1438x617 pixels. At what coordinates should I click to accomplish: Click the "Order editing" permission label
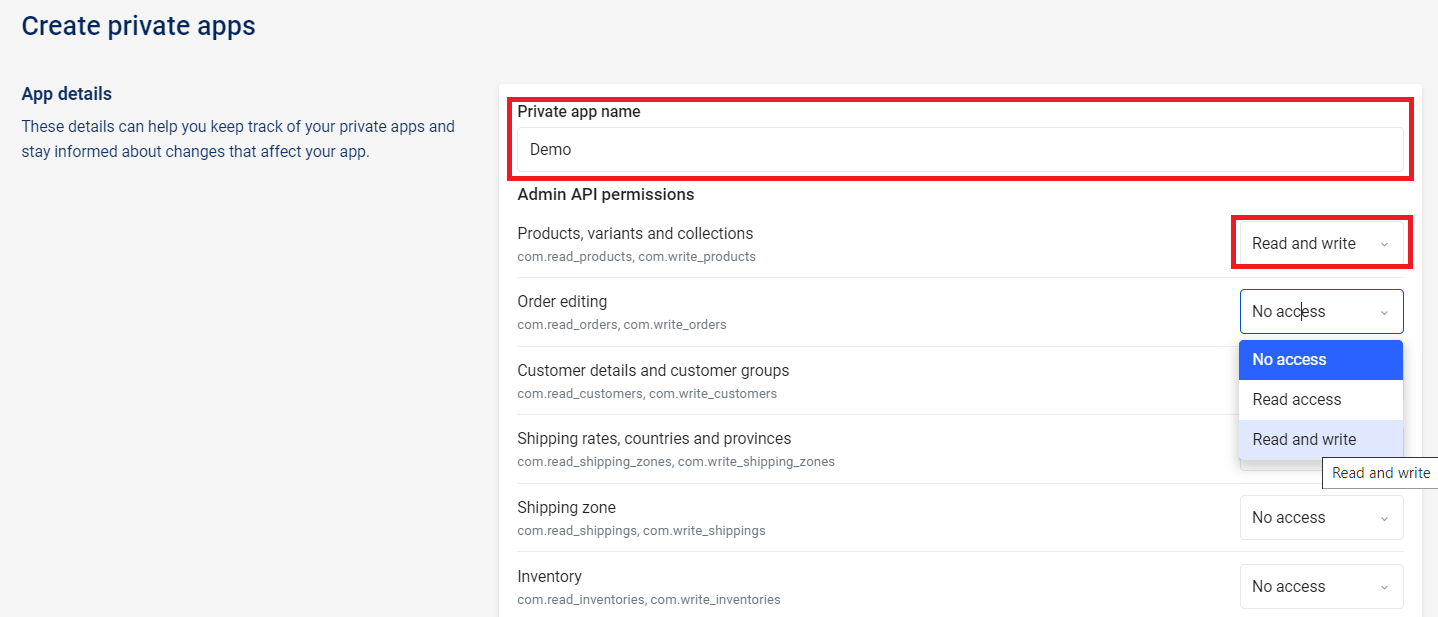point(562,302)
